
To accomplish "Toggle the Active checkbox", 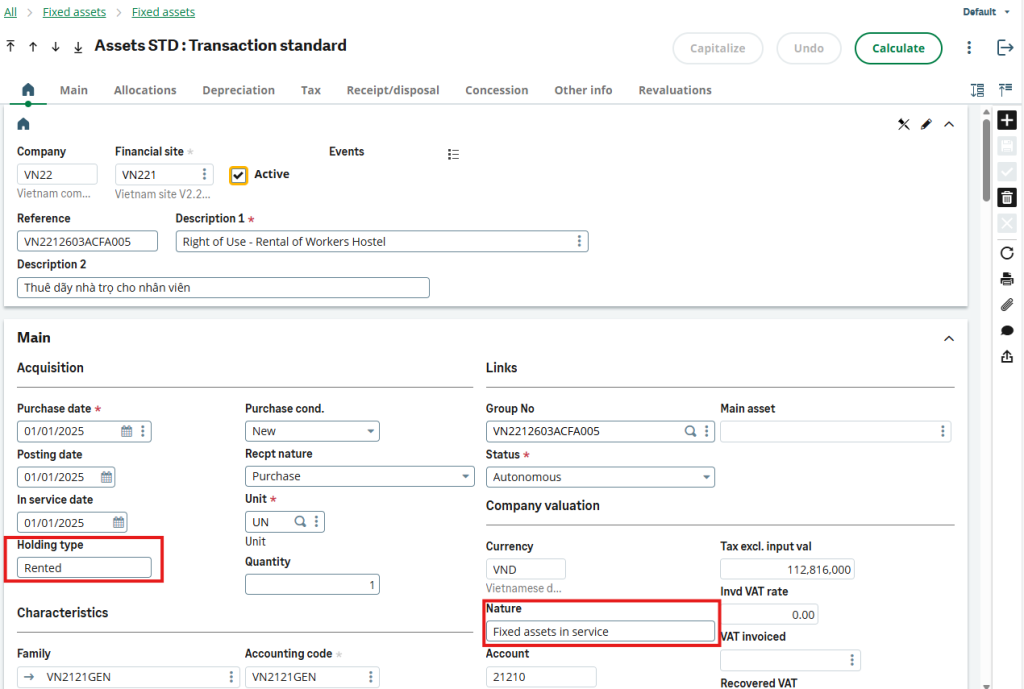I will [x=238, y=175].
